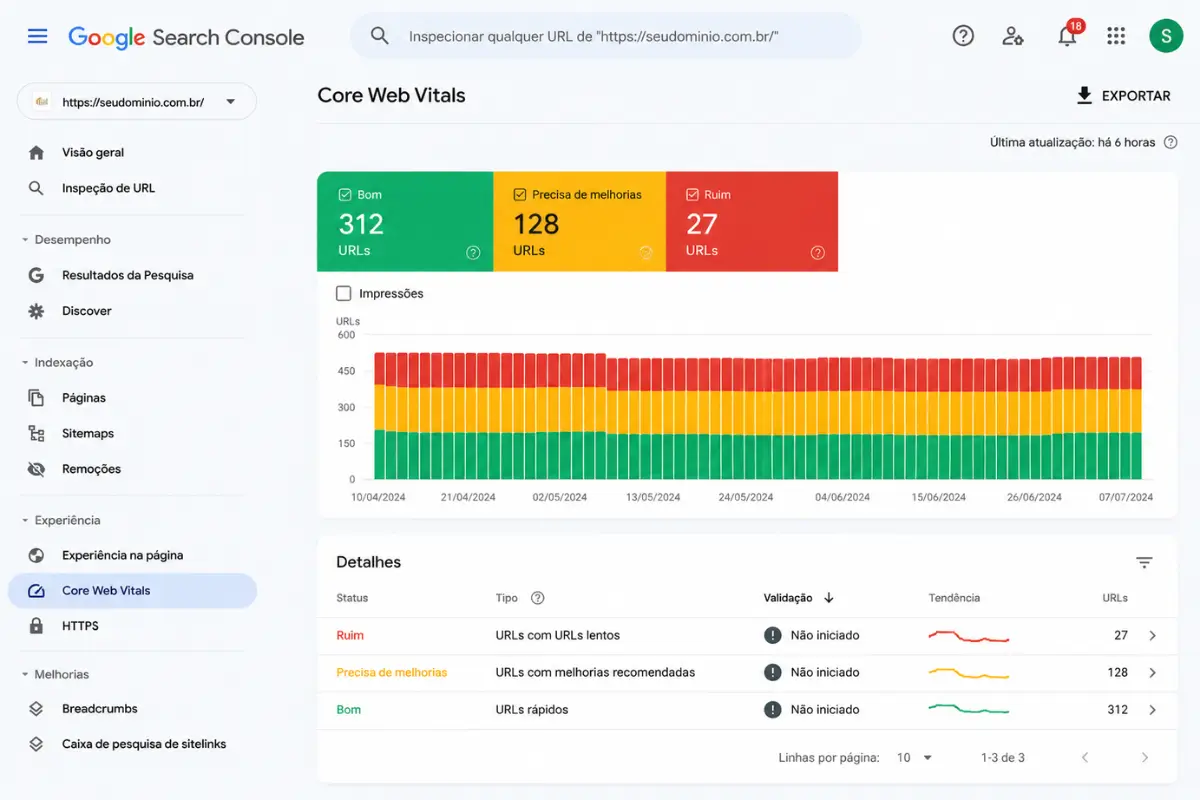Open the Detalhes filter icon
This screenshot has width=1200, height=800.
[1145, 562]
